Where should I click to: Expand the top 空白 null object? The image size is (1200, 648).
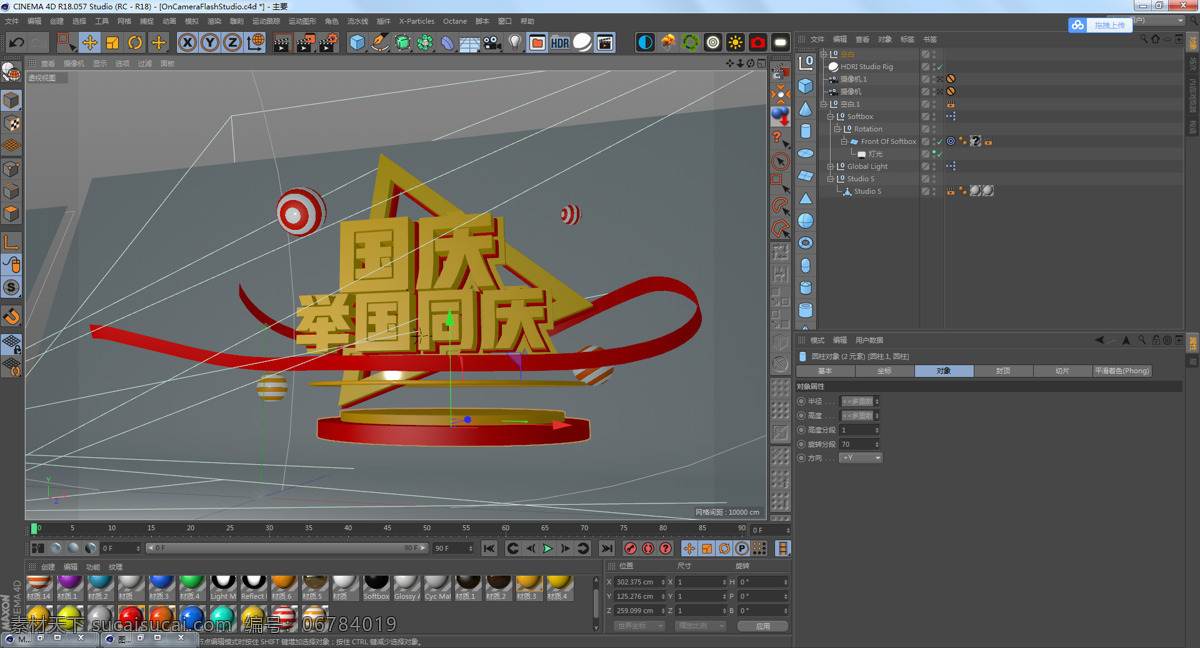point(824,54)
